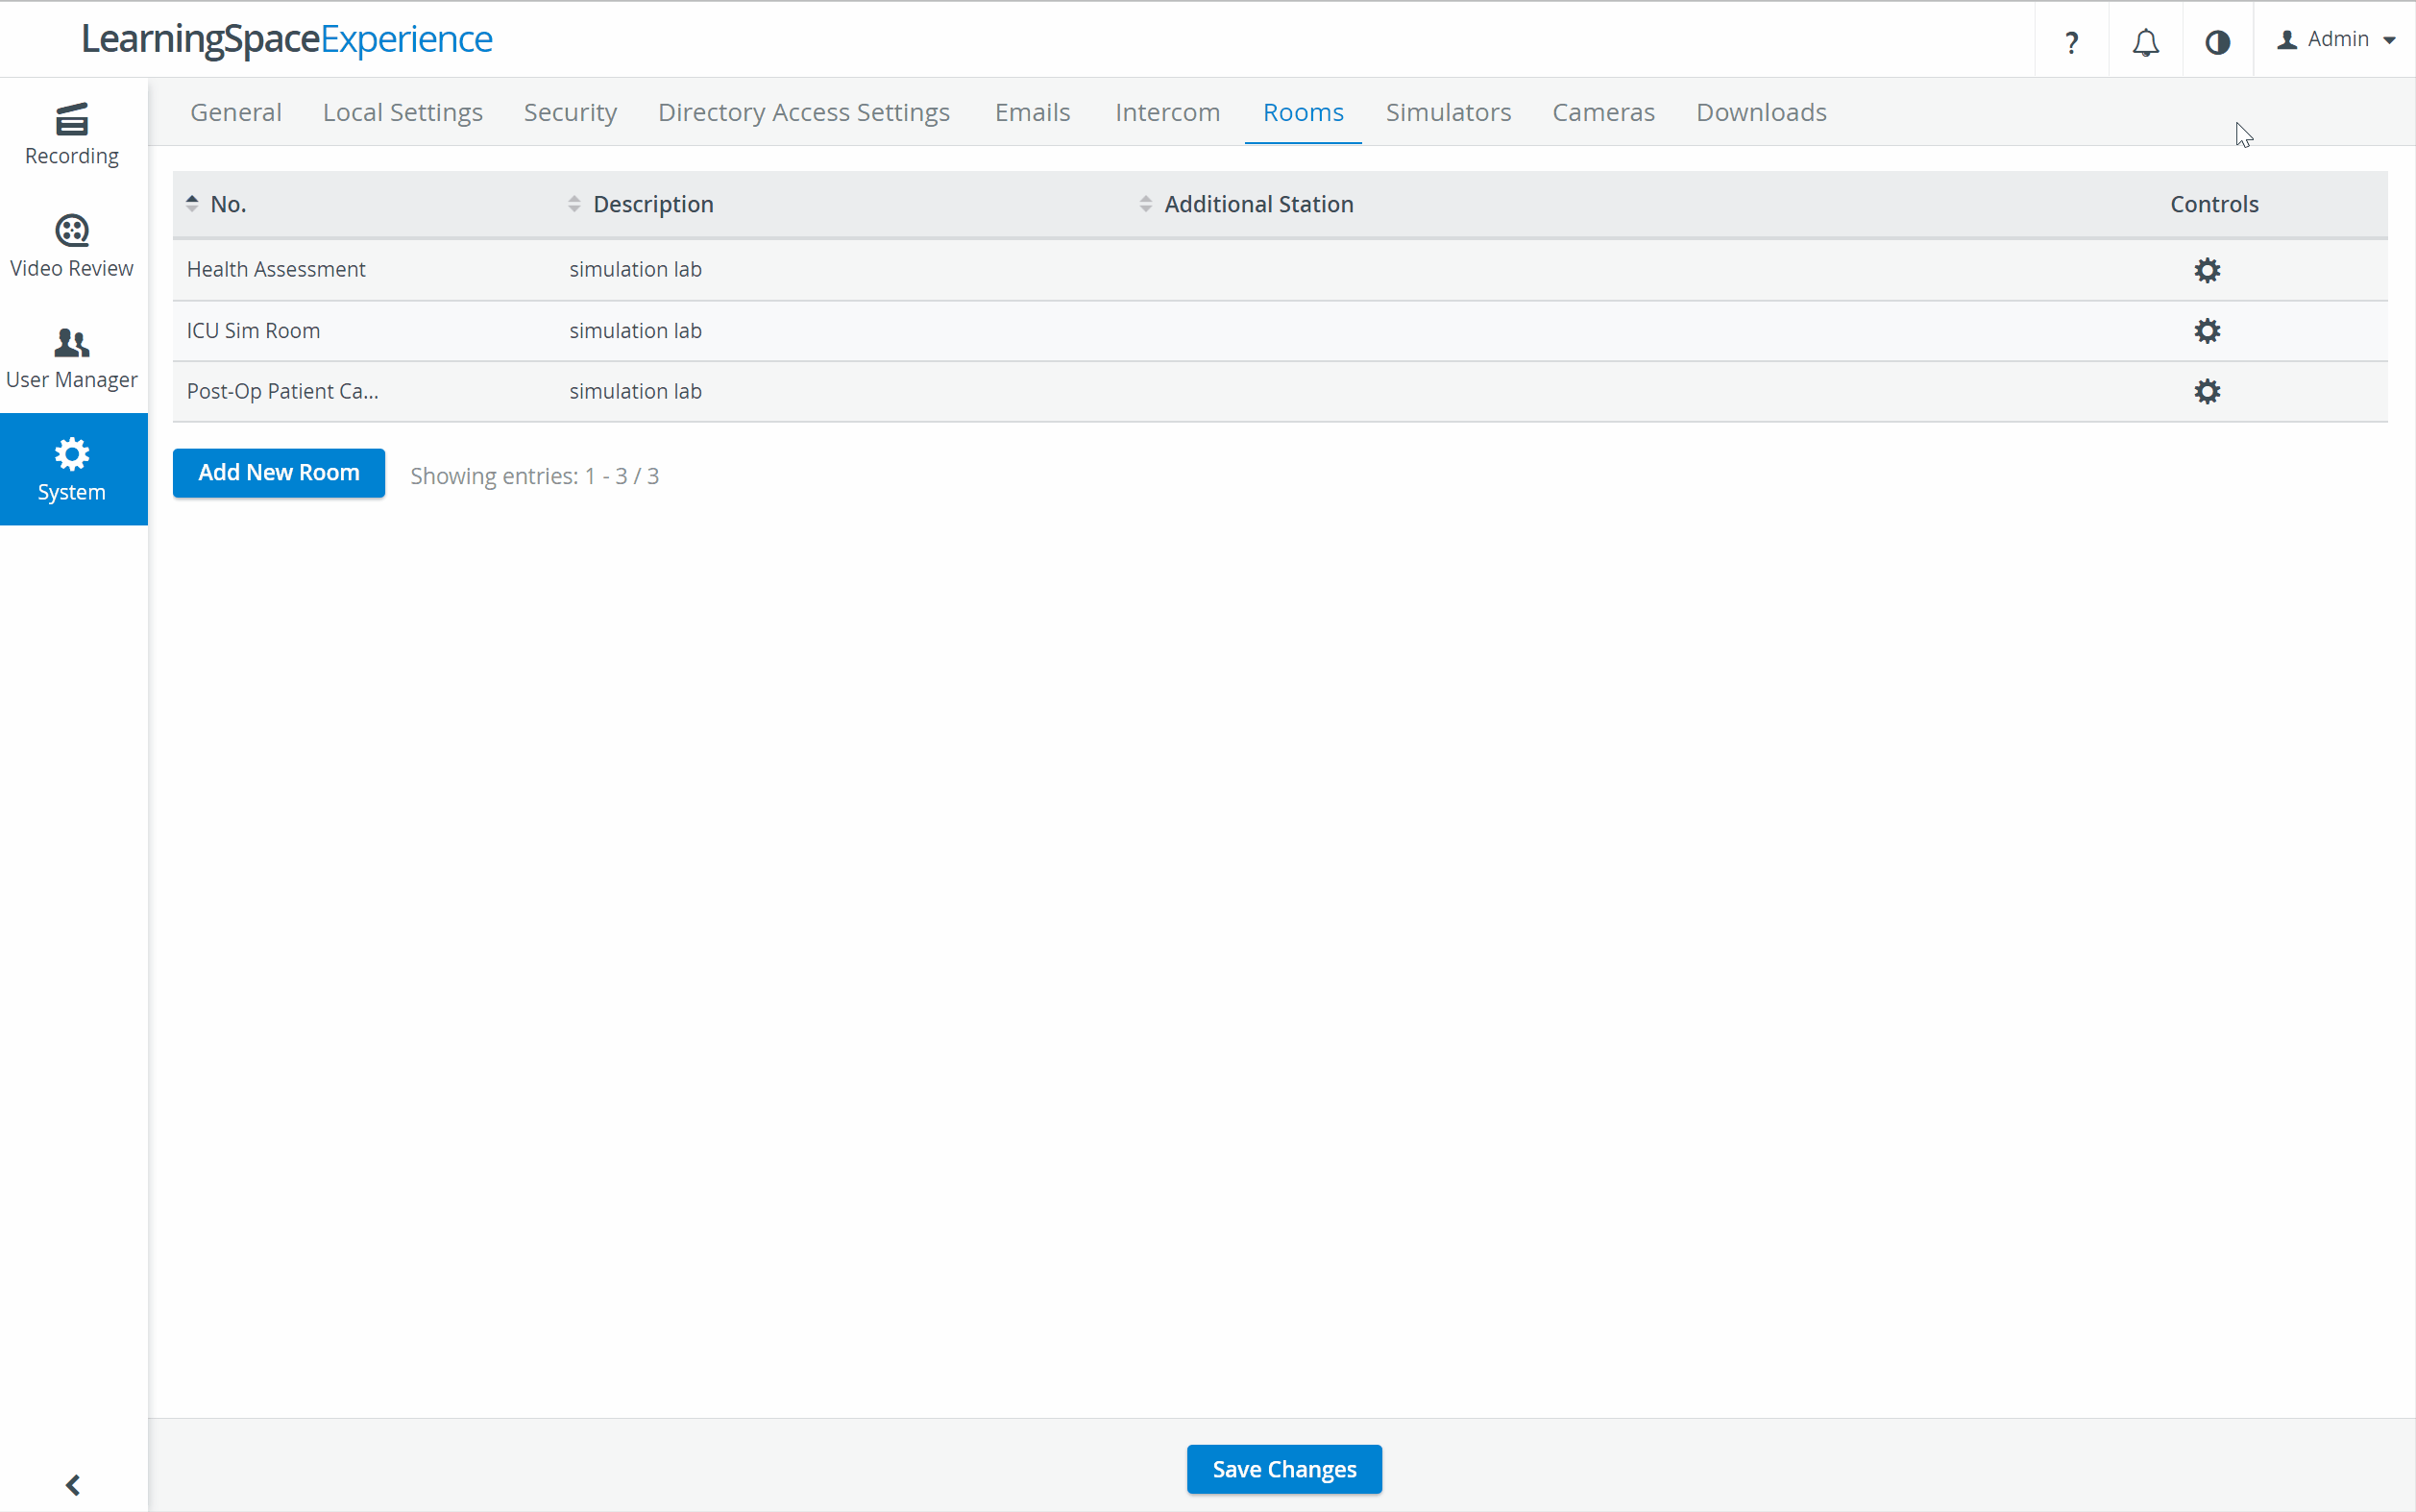Select the ICU Sim Room row

coord(1280,331)
